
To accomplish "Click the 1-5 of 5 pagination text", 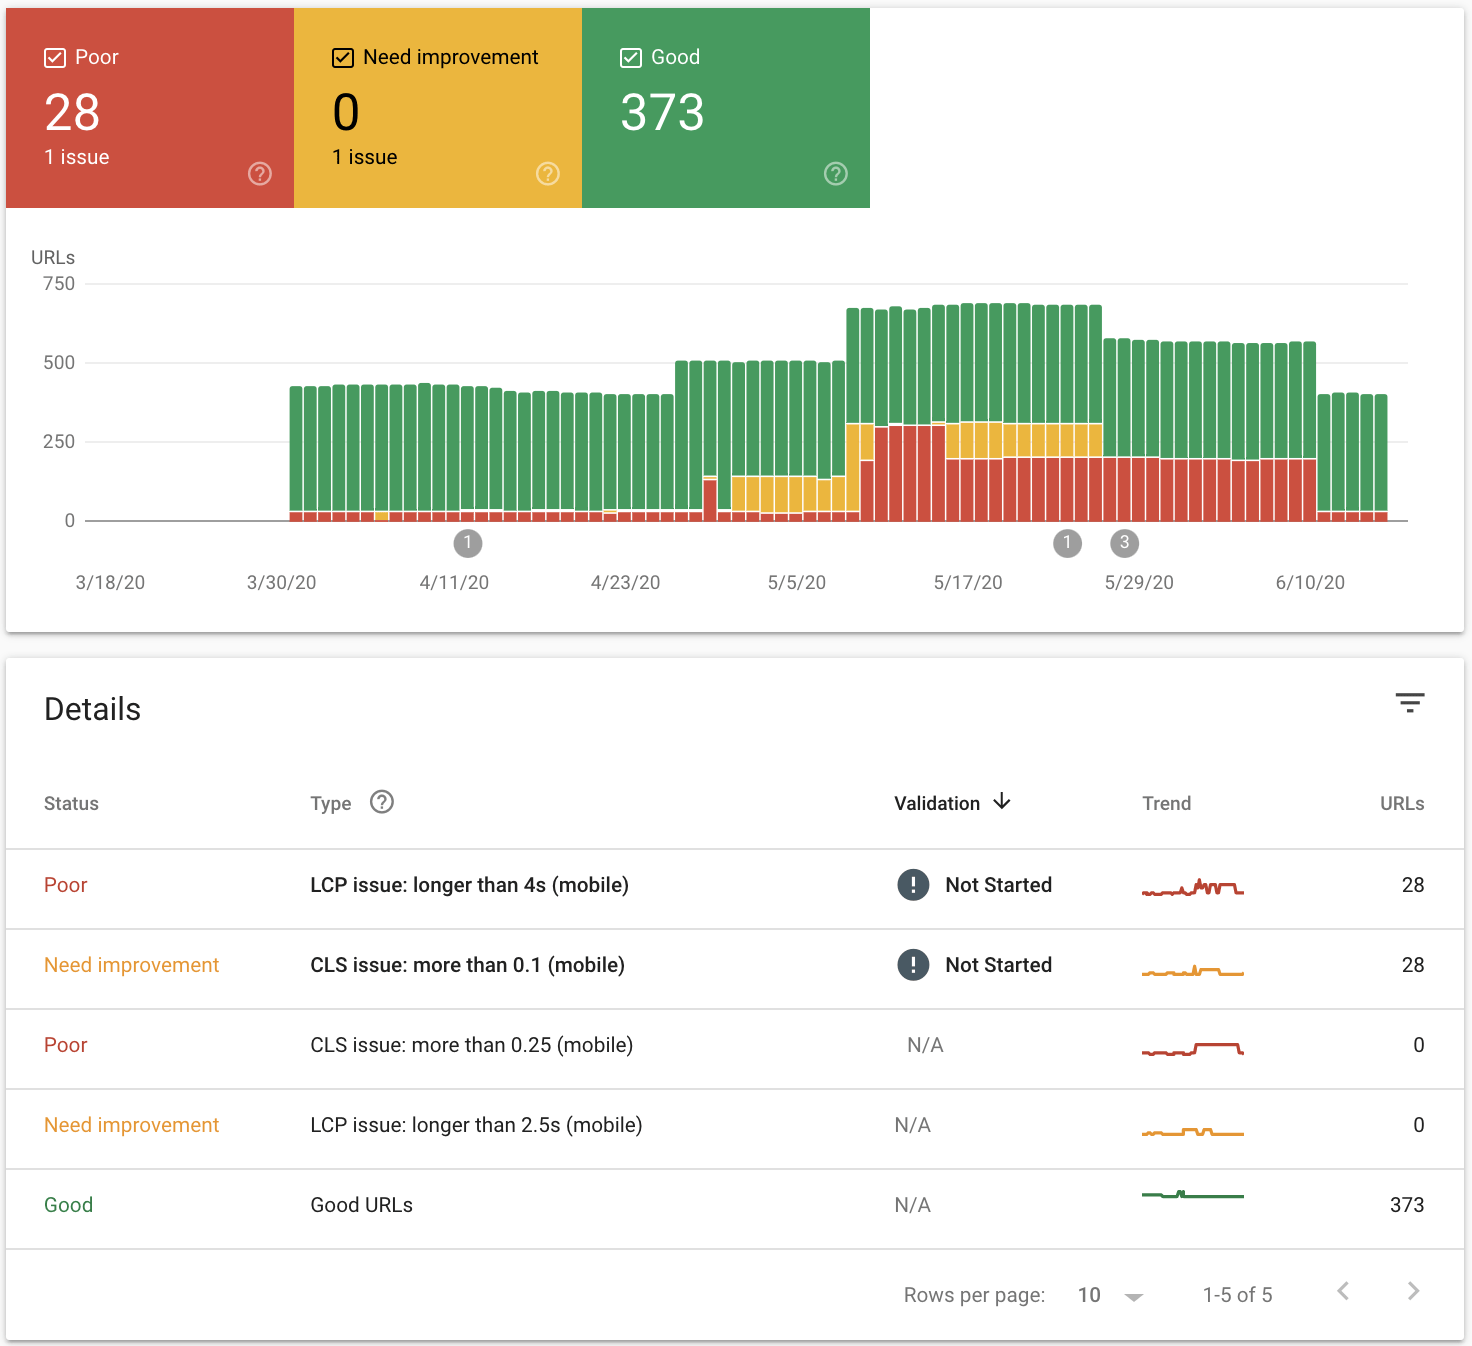I will [1237, 1295].
